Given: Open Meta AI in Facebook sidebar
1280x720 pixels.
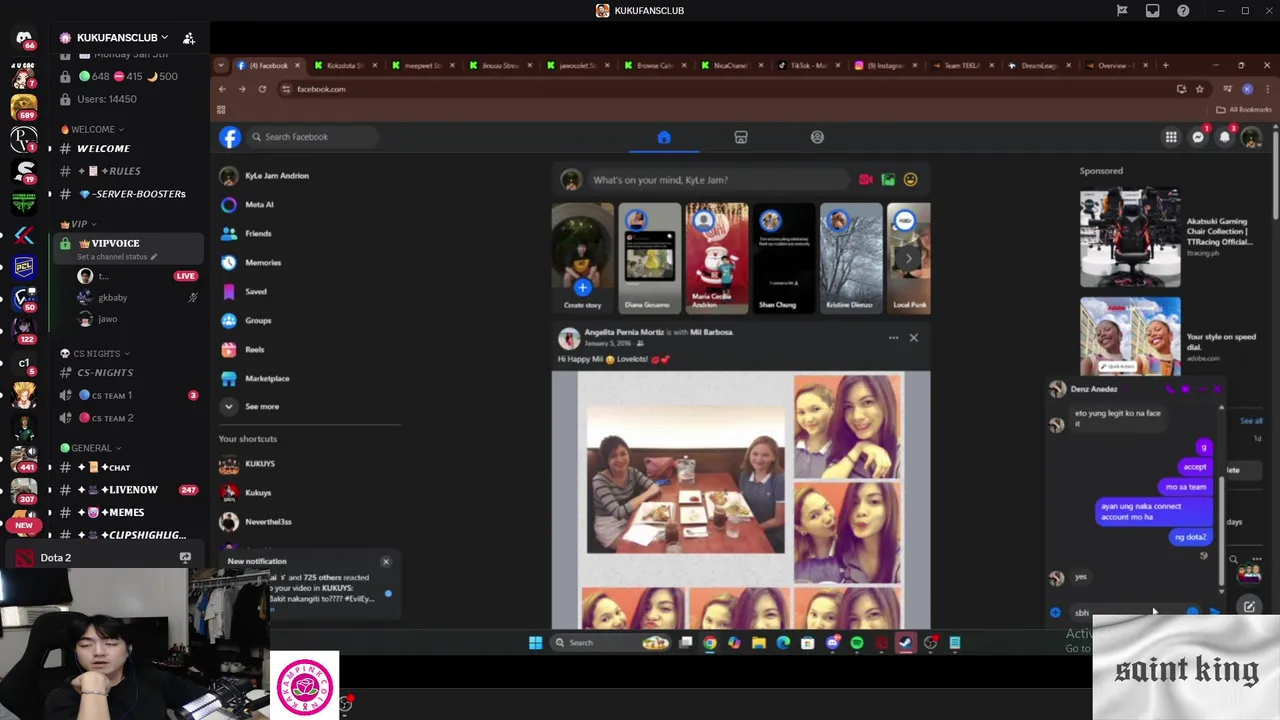Looking at the screenshot, I should click(259, 204).
